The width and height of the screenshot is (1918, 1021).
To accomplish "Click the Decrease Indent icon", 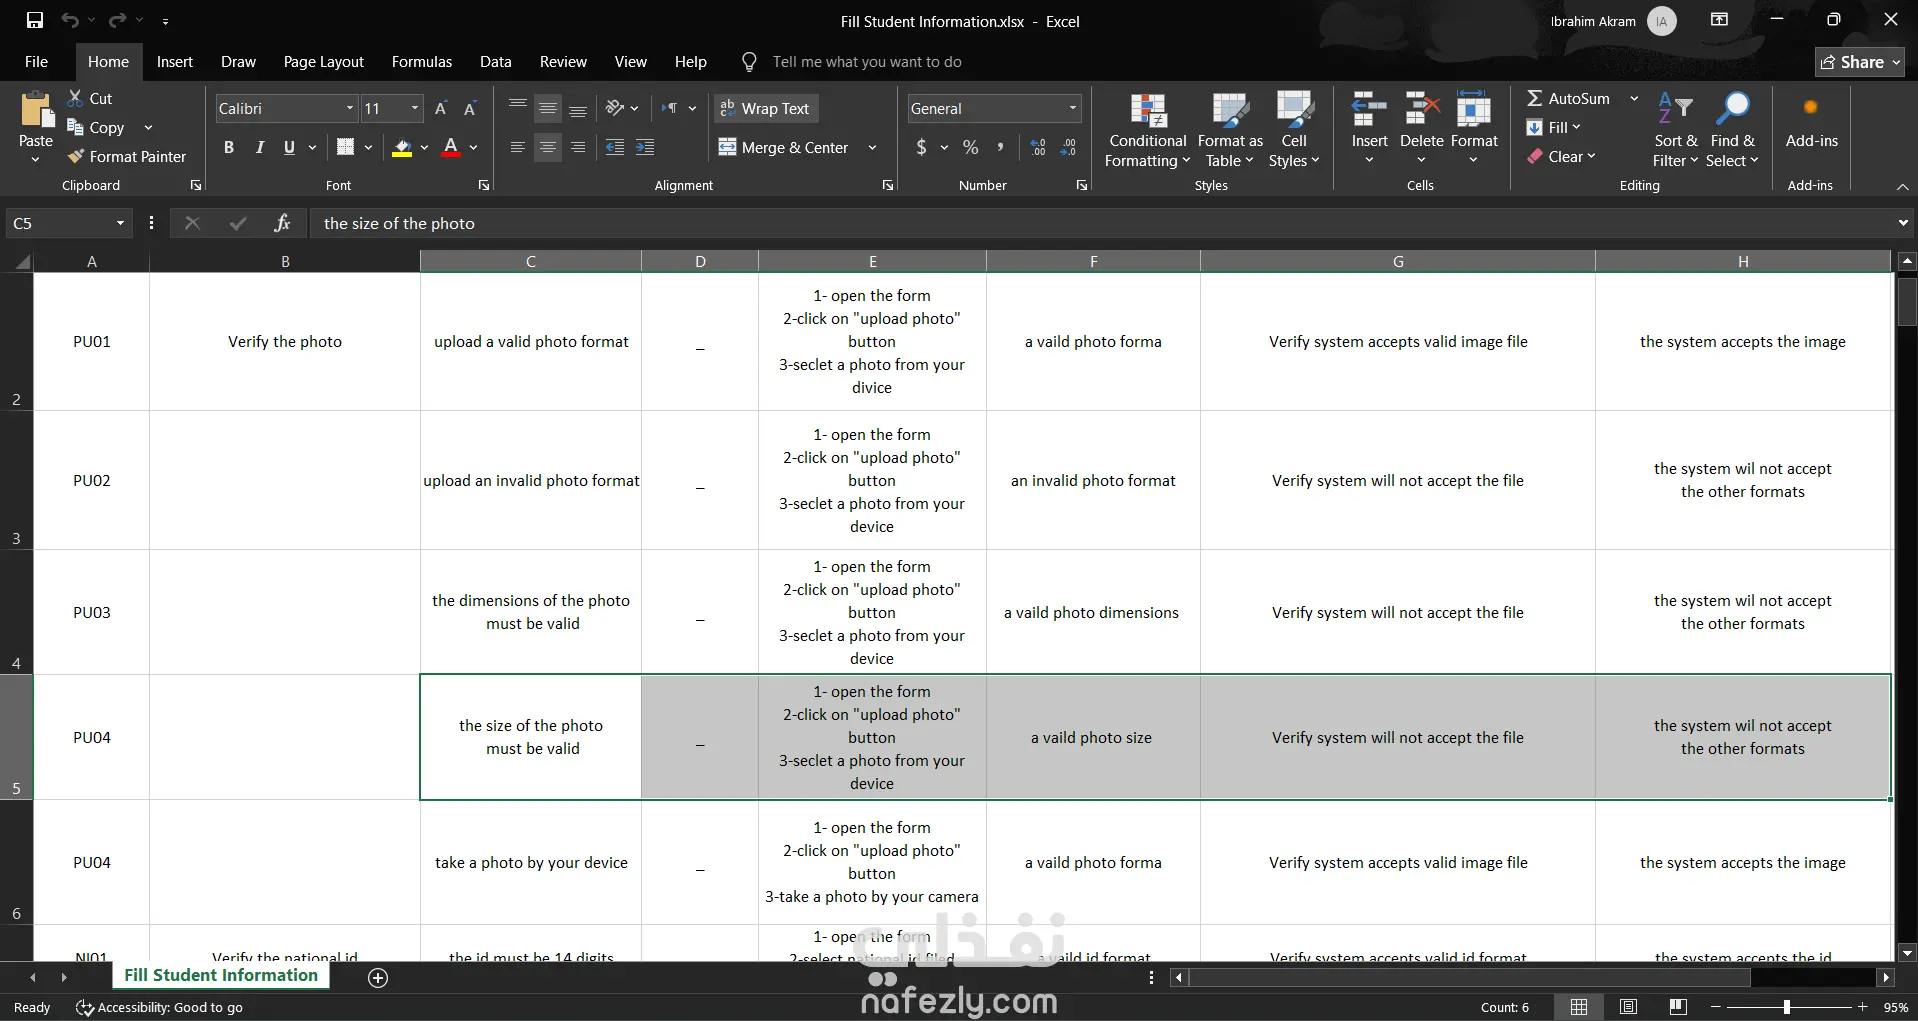I will click(x=615, y=147).
